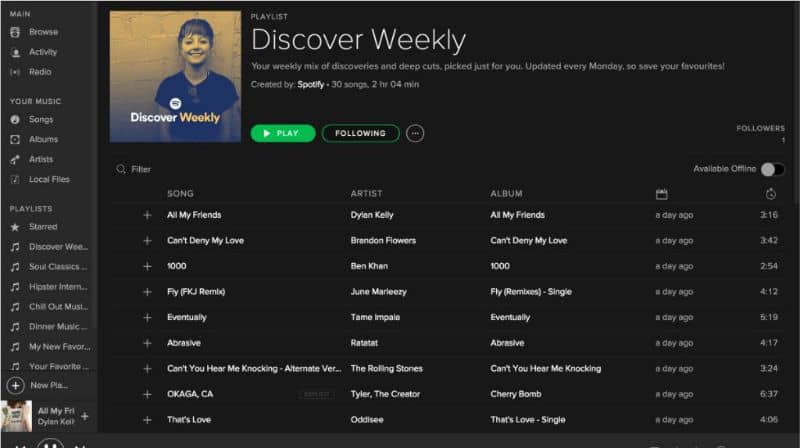
Task: Click the star icon next to Starred
Action: coord(15,227)
